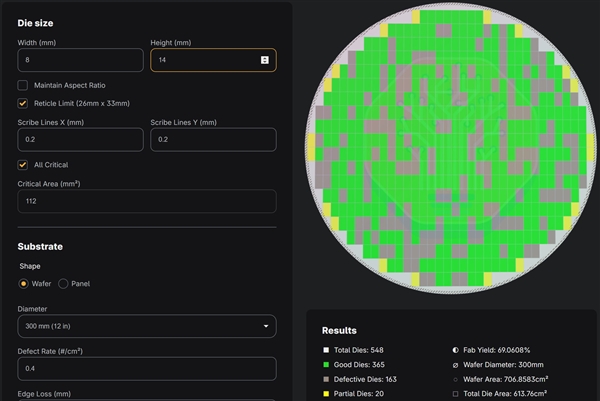
Task: Click the Fab Yield half-circle icon
Action: (455, 350)
